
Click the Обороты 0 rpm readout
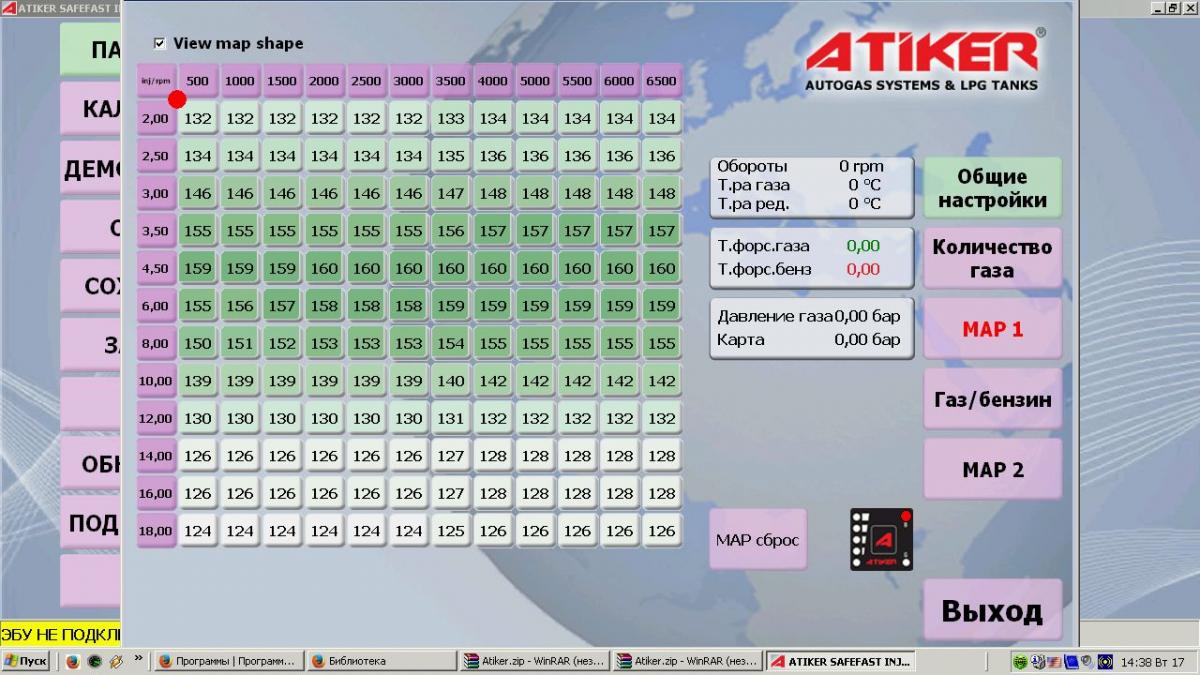[x=800, y=166]
